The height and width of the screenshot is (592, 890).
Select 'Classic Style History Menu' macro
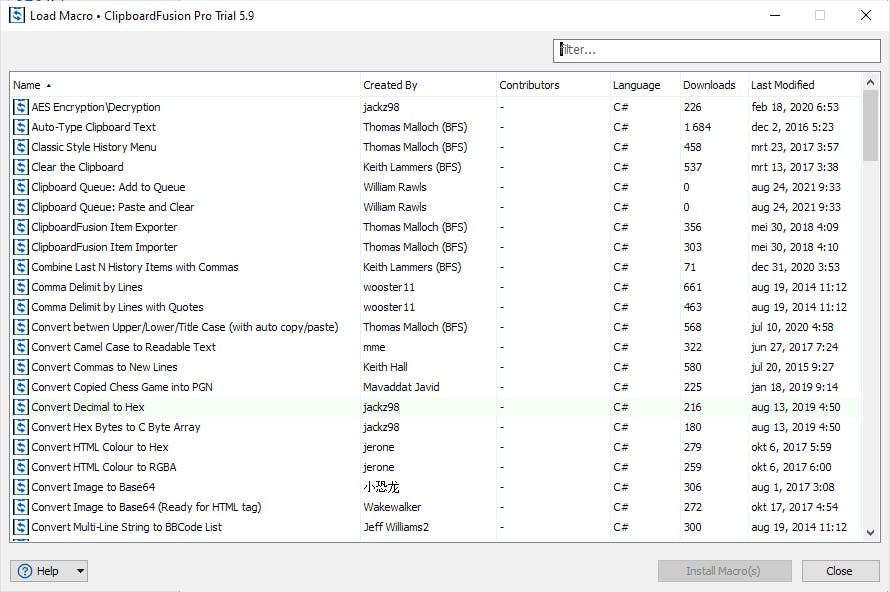point(94,147)
